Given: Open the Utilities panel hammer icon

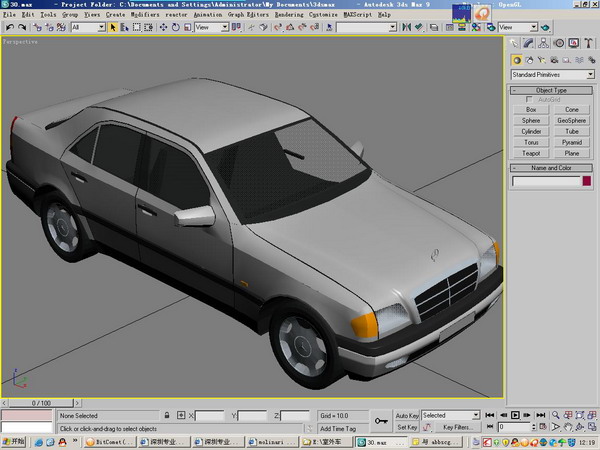Looking at the screenshot, I should (587, 43).
